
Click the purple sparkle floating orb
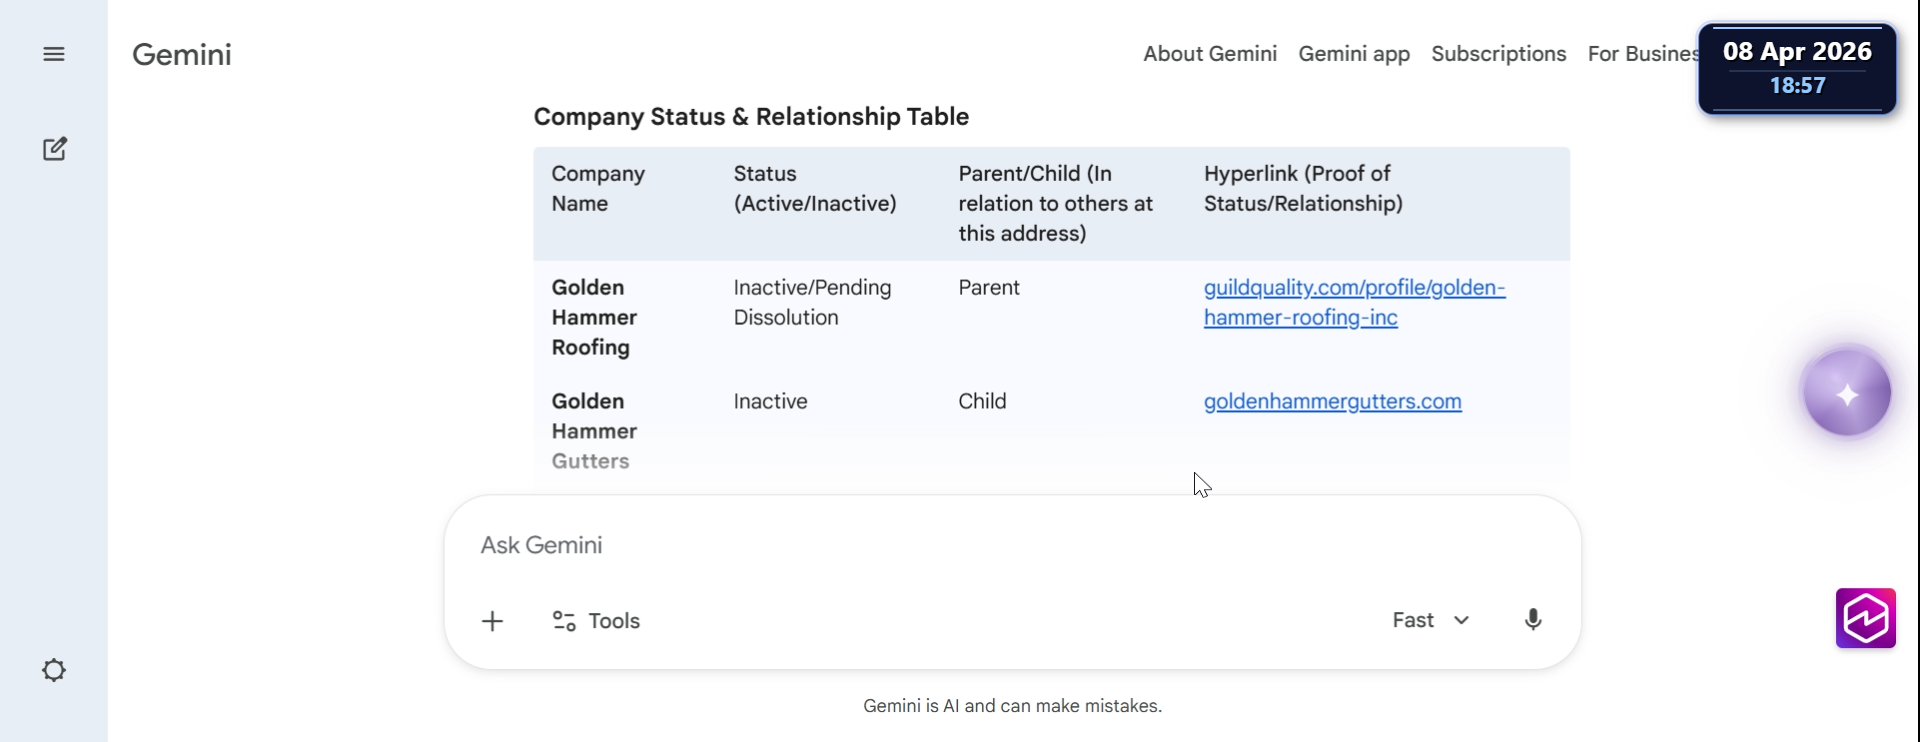coord(1846,394)
